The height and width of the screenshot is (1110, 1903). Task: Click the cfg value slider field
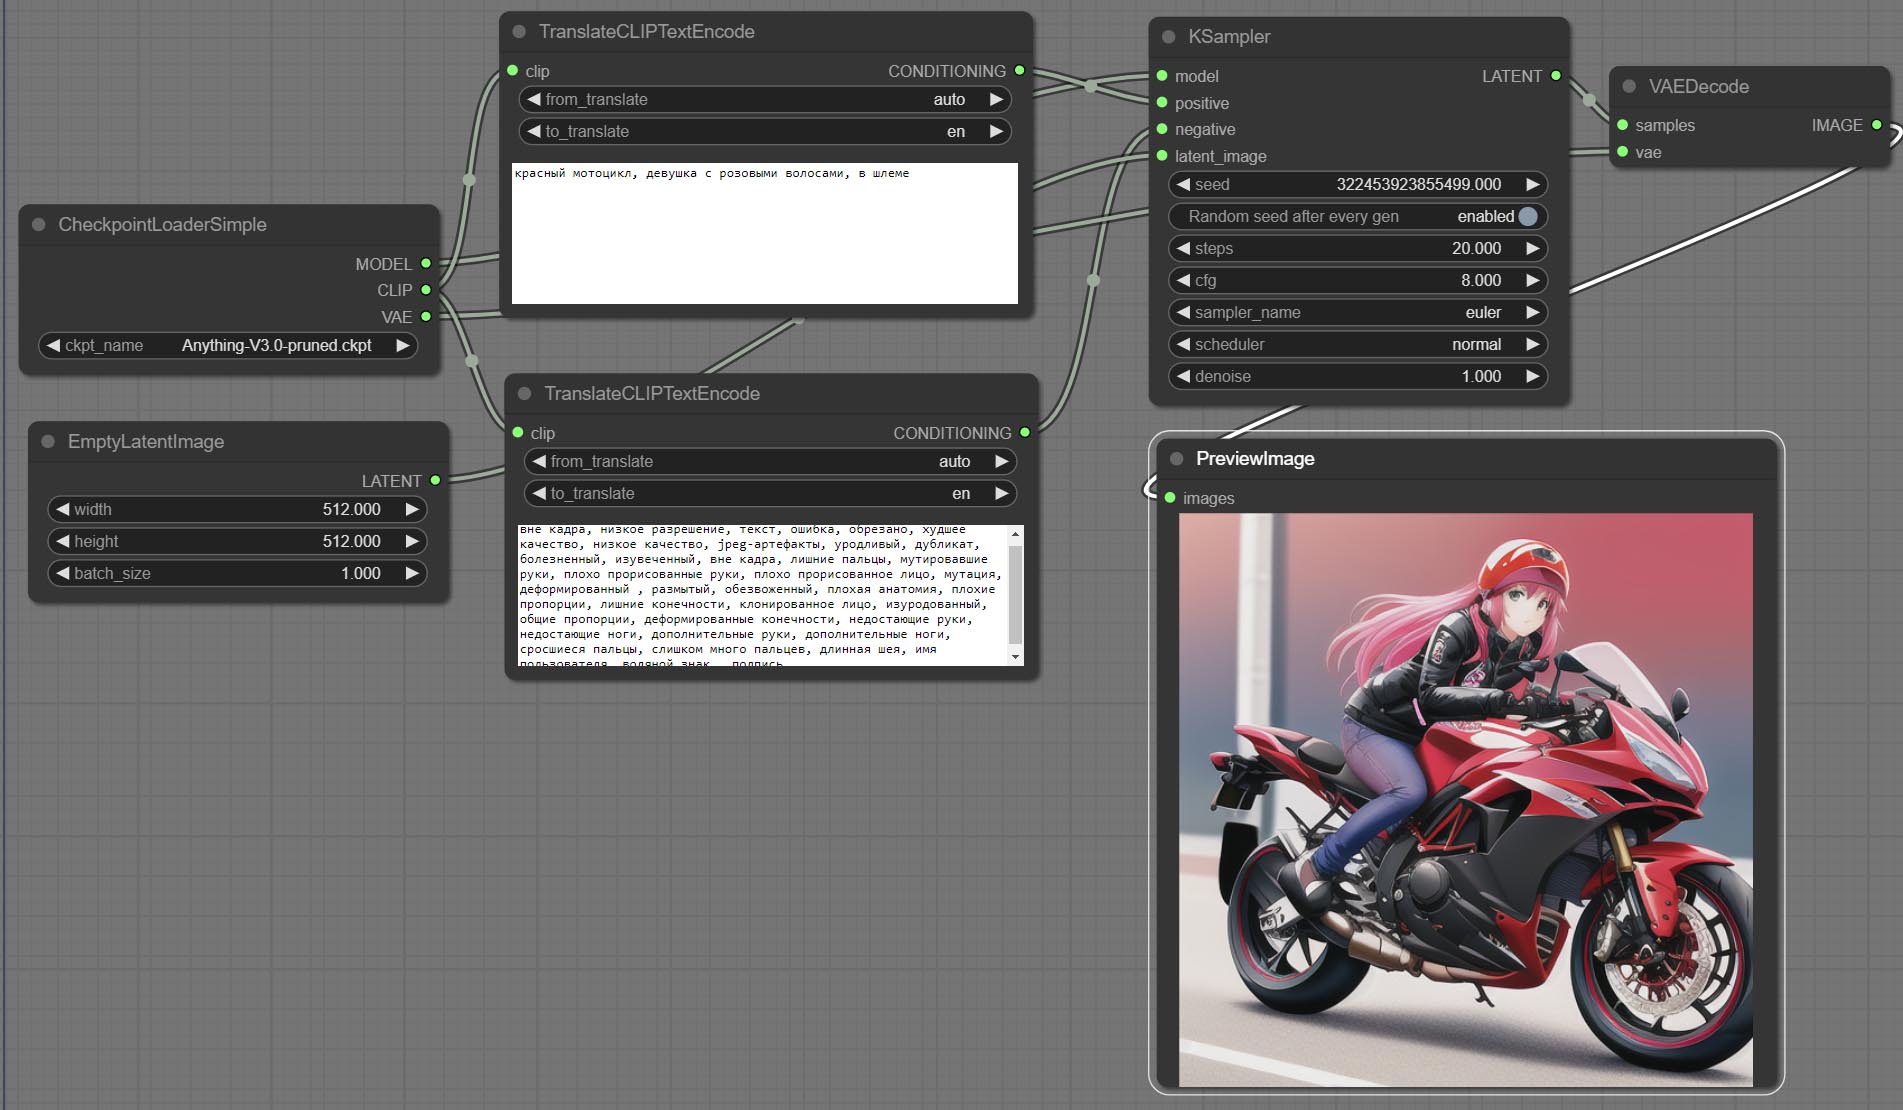[x=1357, y=281]
